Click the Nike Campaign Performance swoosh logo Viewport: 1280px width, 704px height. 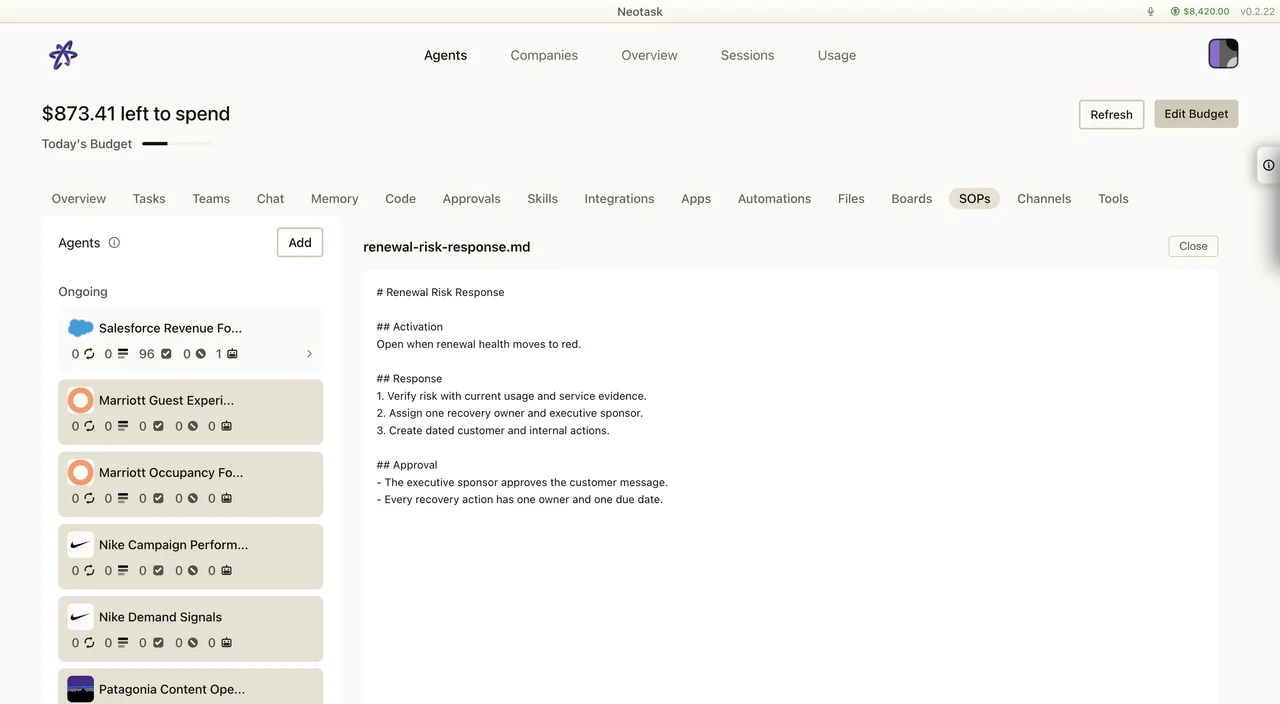coord(81,545)
